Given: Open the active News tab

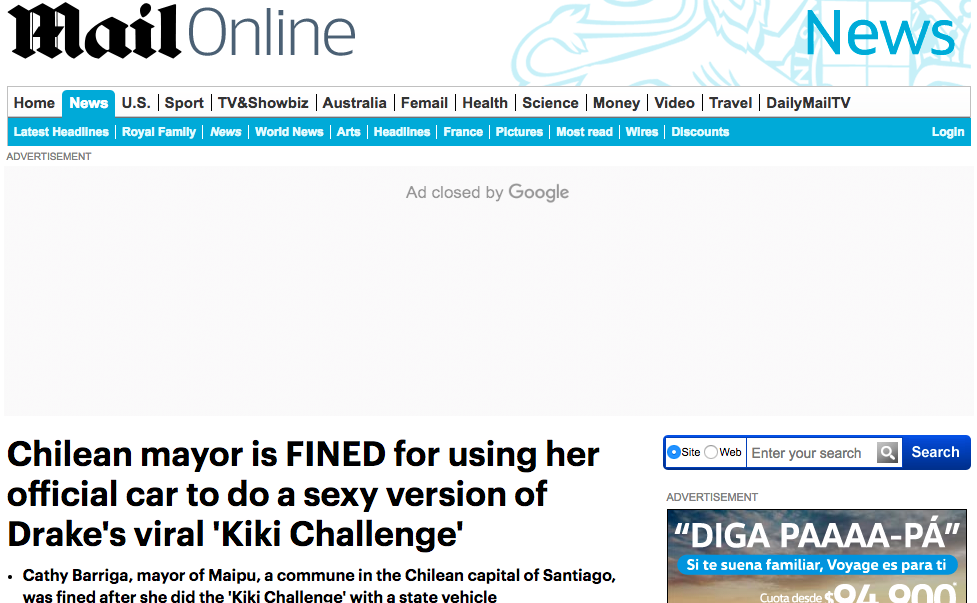Looking at the screenshot, I should (x=88, y=103).
